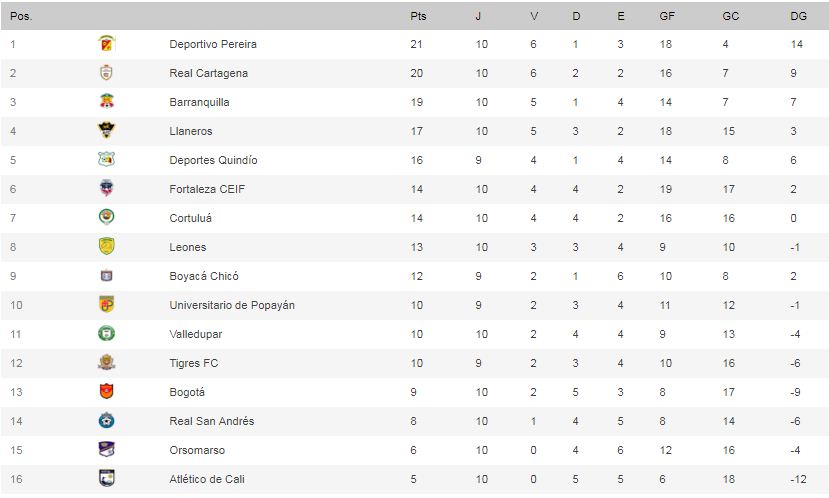
Task: Sort table by Pts column header
Action: [418, 16]
